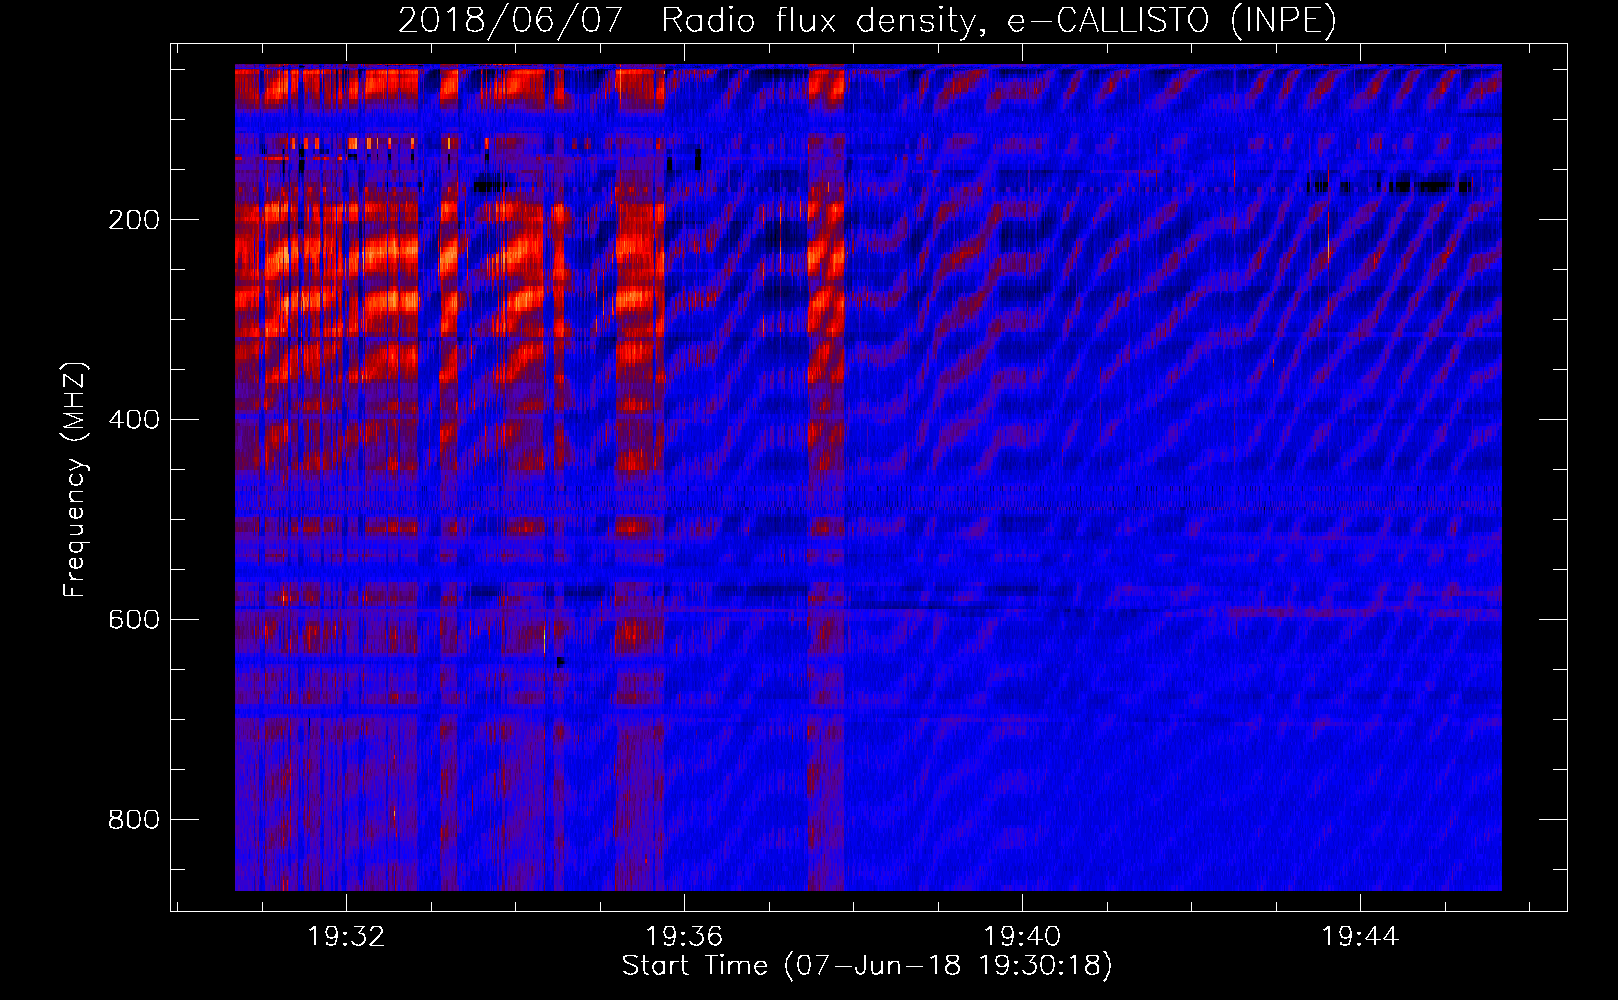Click the 400 frequency tick label

(x=134, y=420)
